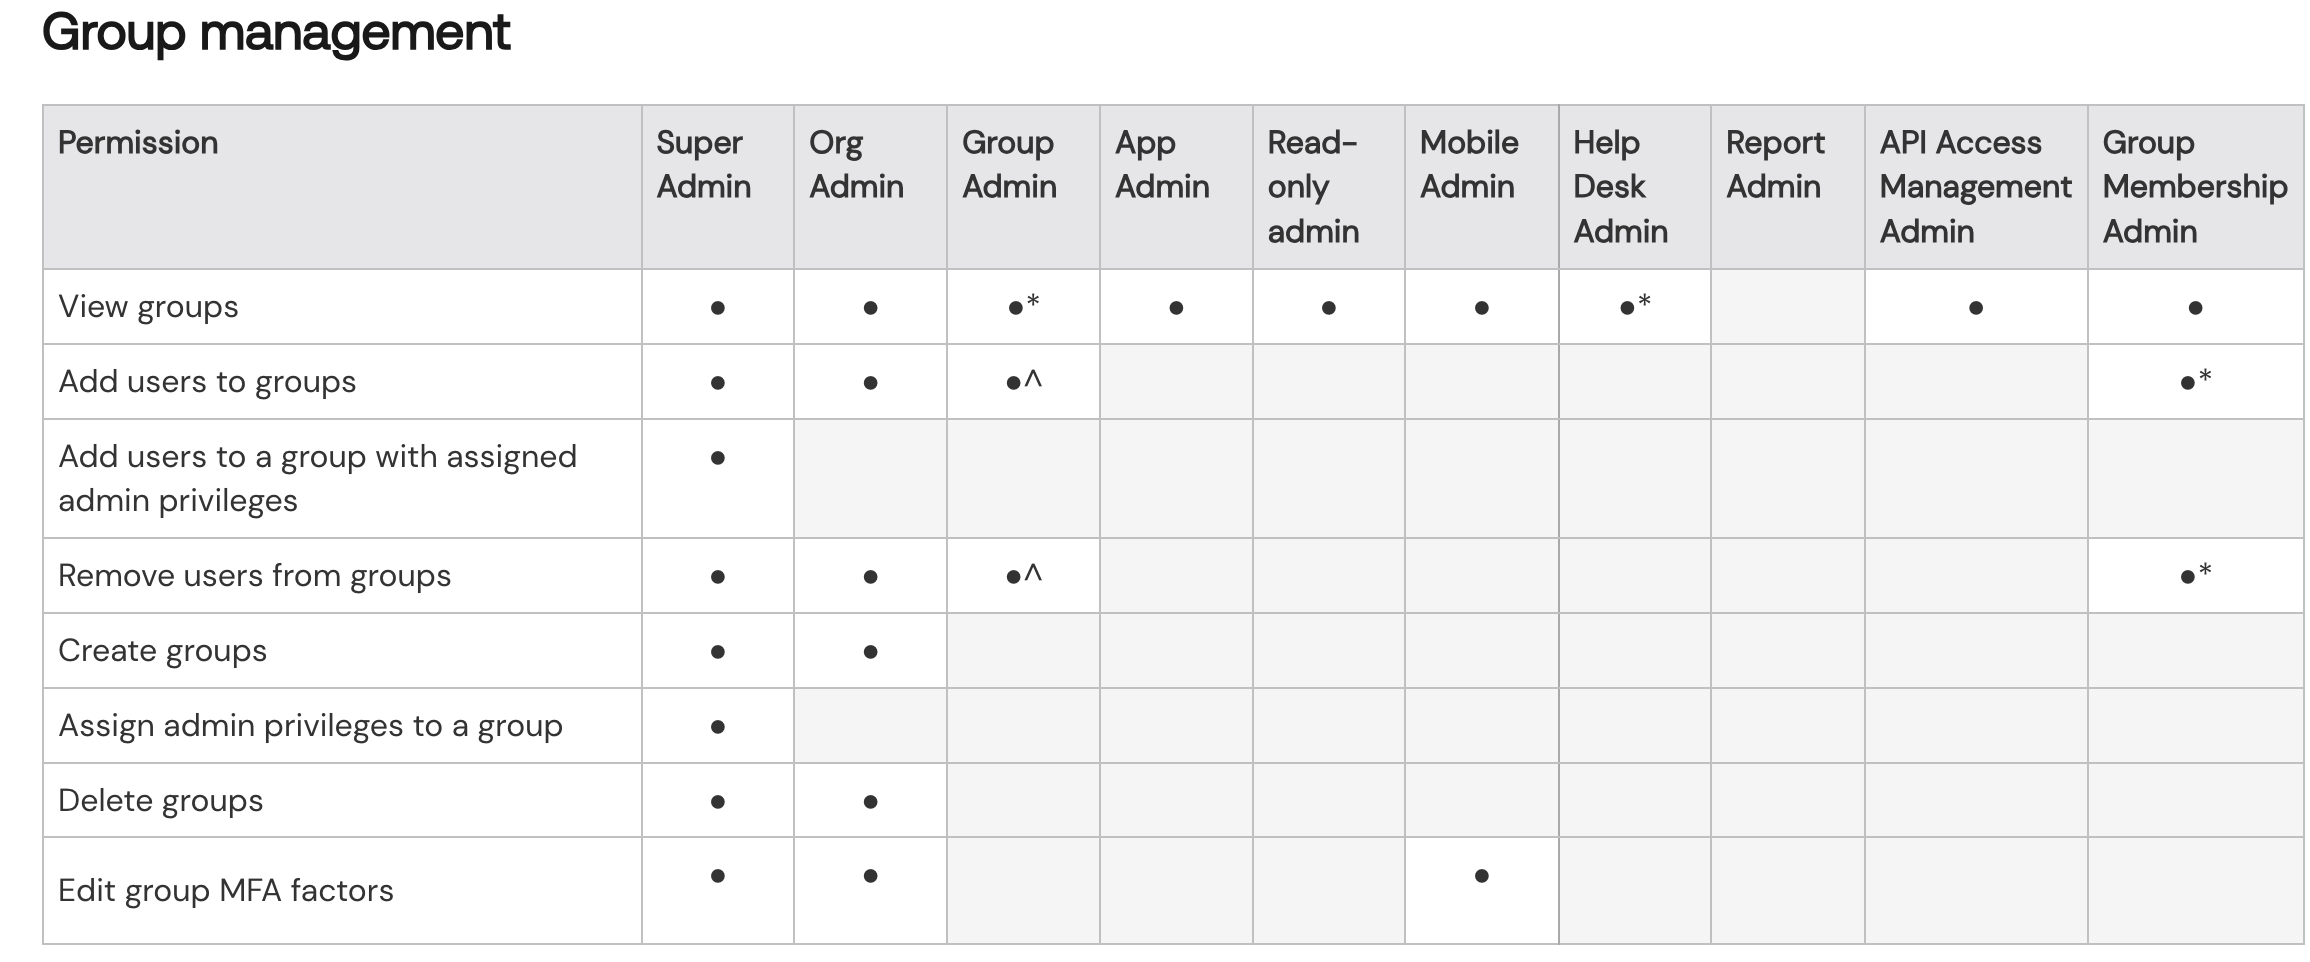2310x962 pixels.
Task: Click the Group management heading
Action: pyautogui.click(x=276, y=32)
